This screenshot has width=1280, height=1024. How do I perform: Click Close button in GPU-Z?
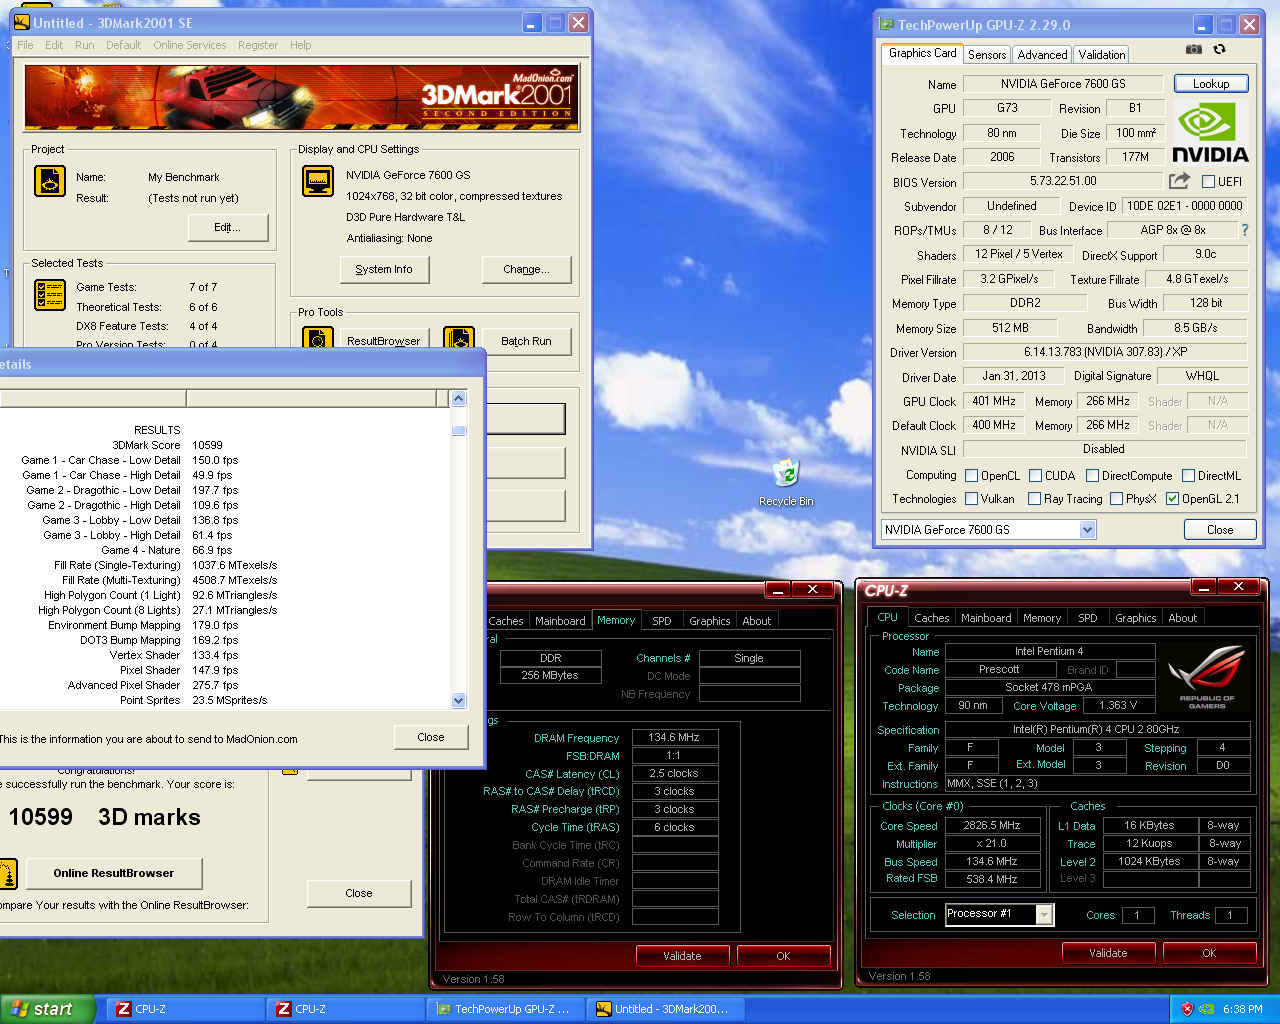(x=1220, y=530)
